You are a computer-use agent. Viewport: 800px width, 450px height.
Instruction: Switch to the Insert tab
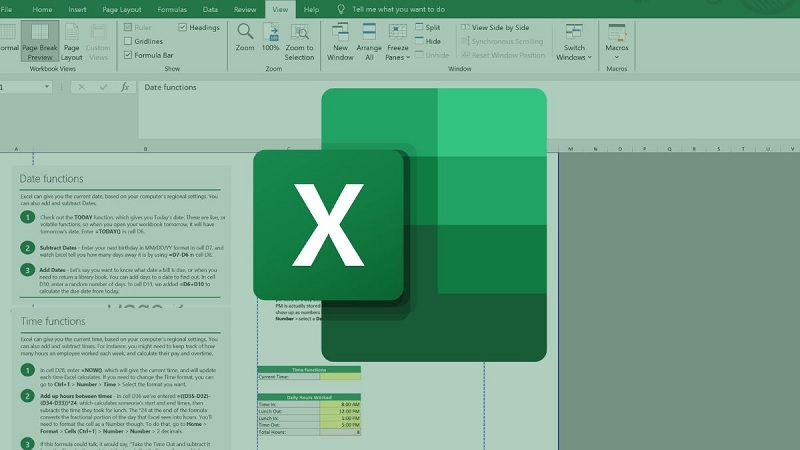point(77,9)
